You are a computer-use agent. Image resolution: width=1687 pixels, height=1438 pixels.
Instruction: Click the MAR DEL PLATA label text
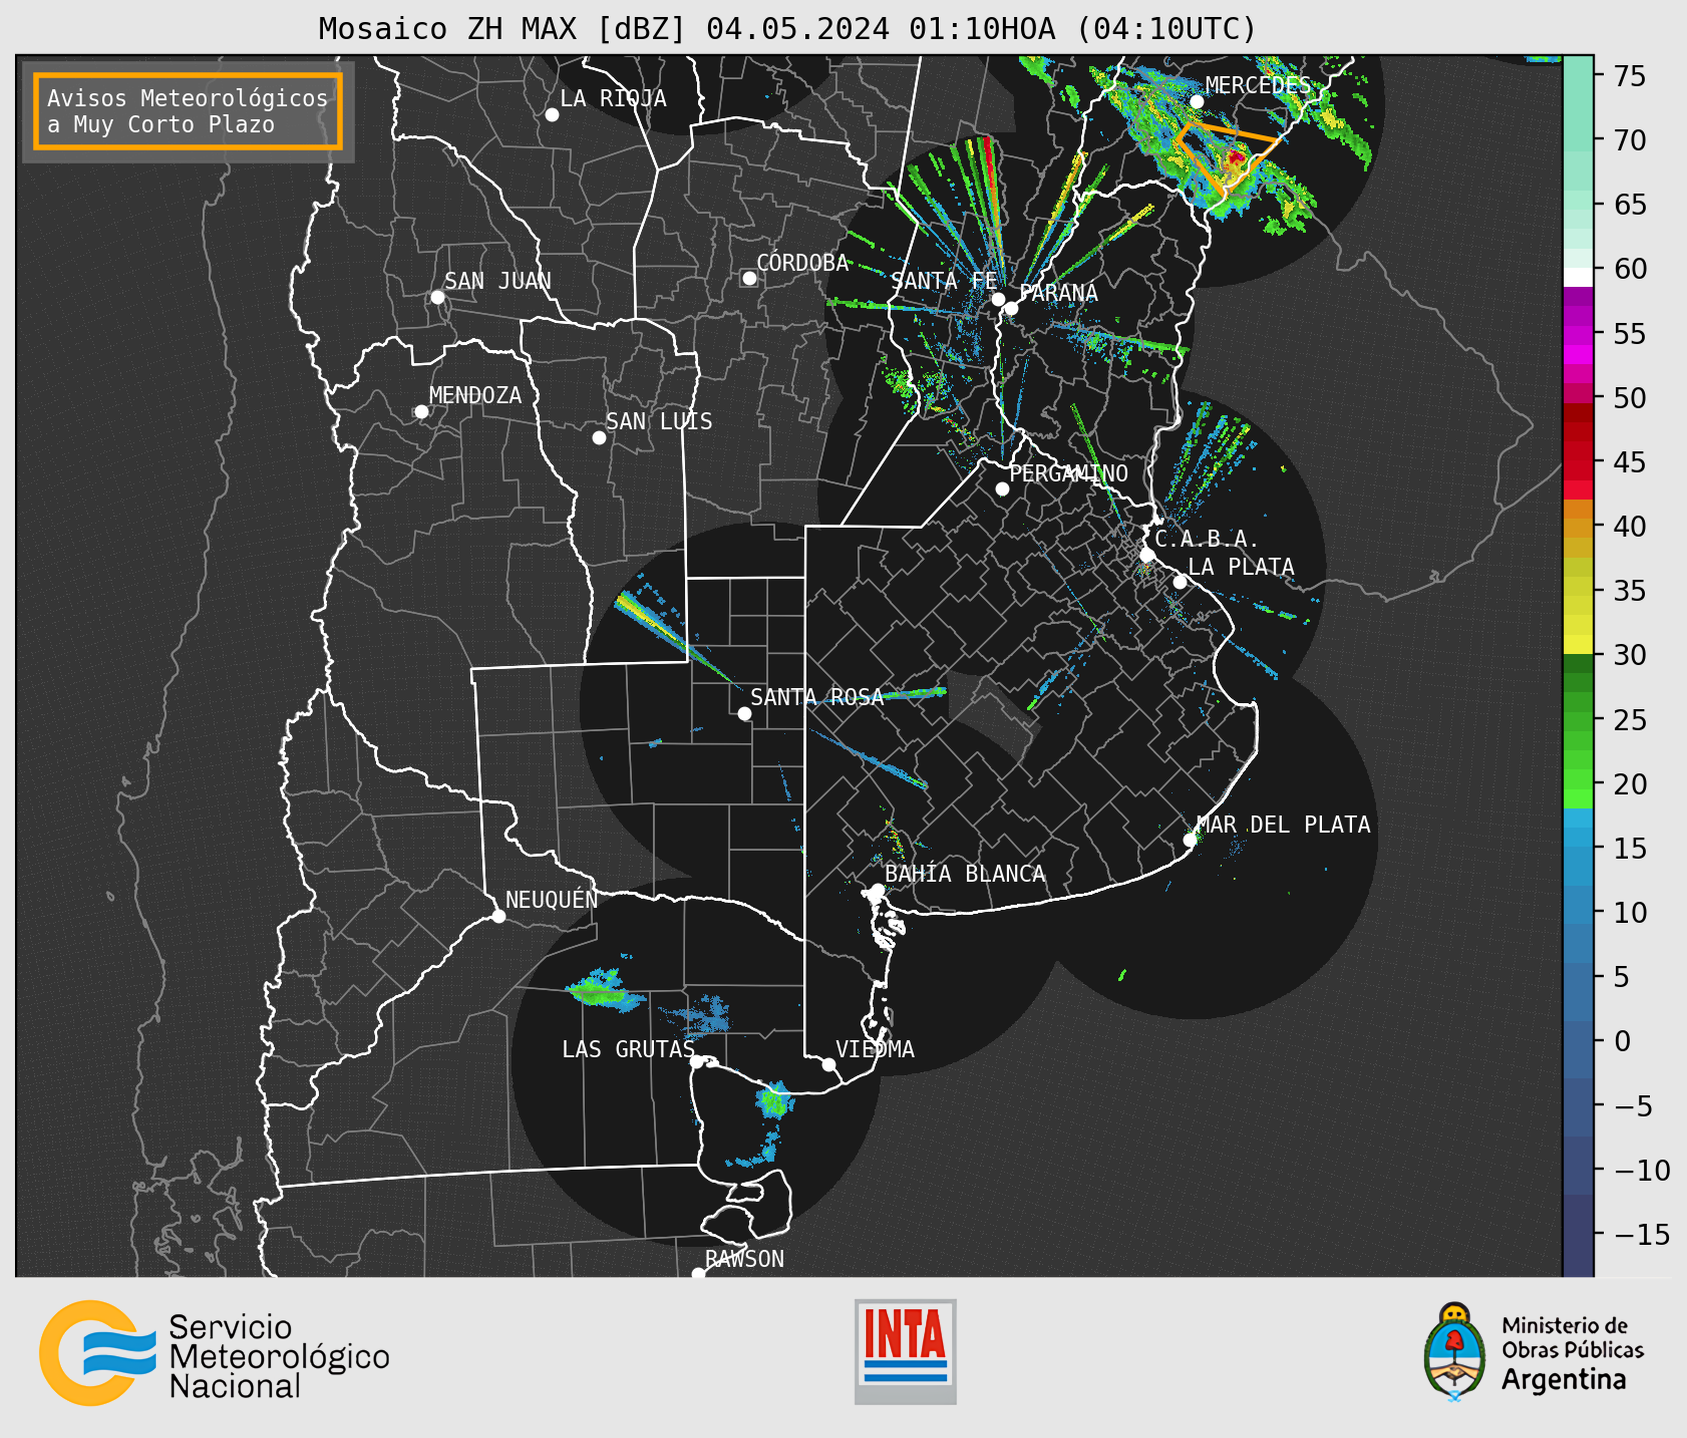pos(1284,824)
